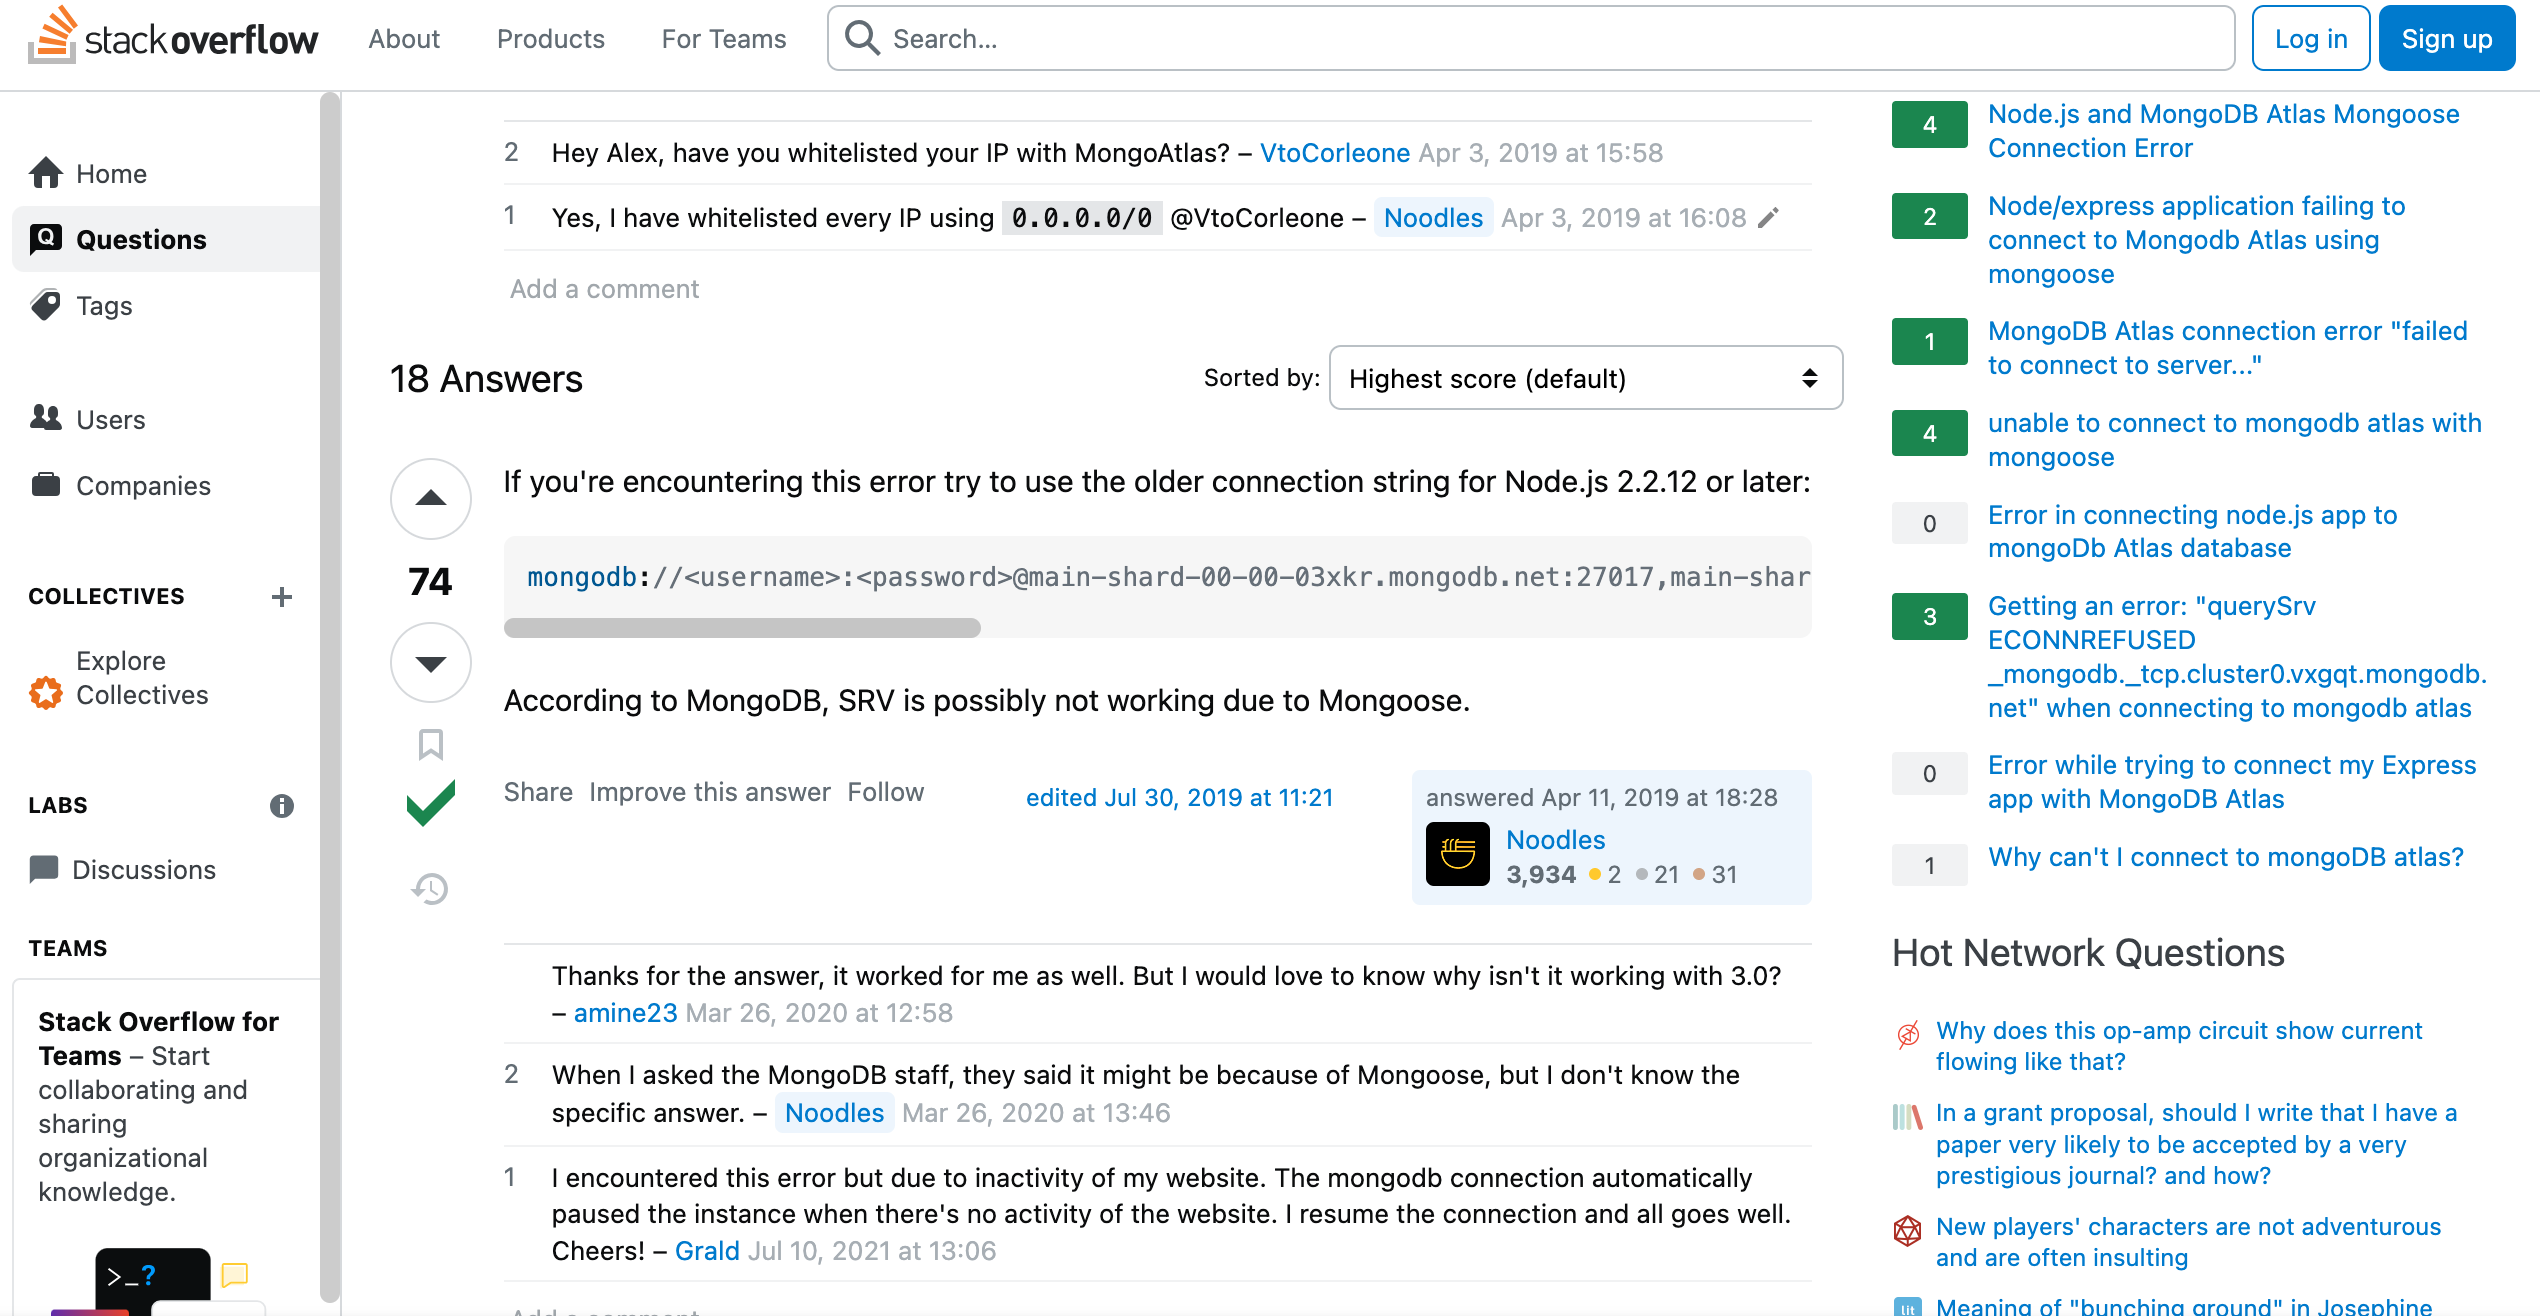Click the Tags icon in sidebar
Viewport: 2540px width, 1316px height.
[x=46, y=305]
